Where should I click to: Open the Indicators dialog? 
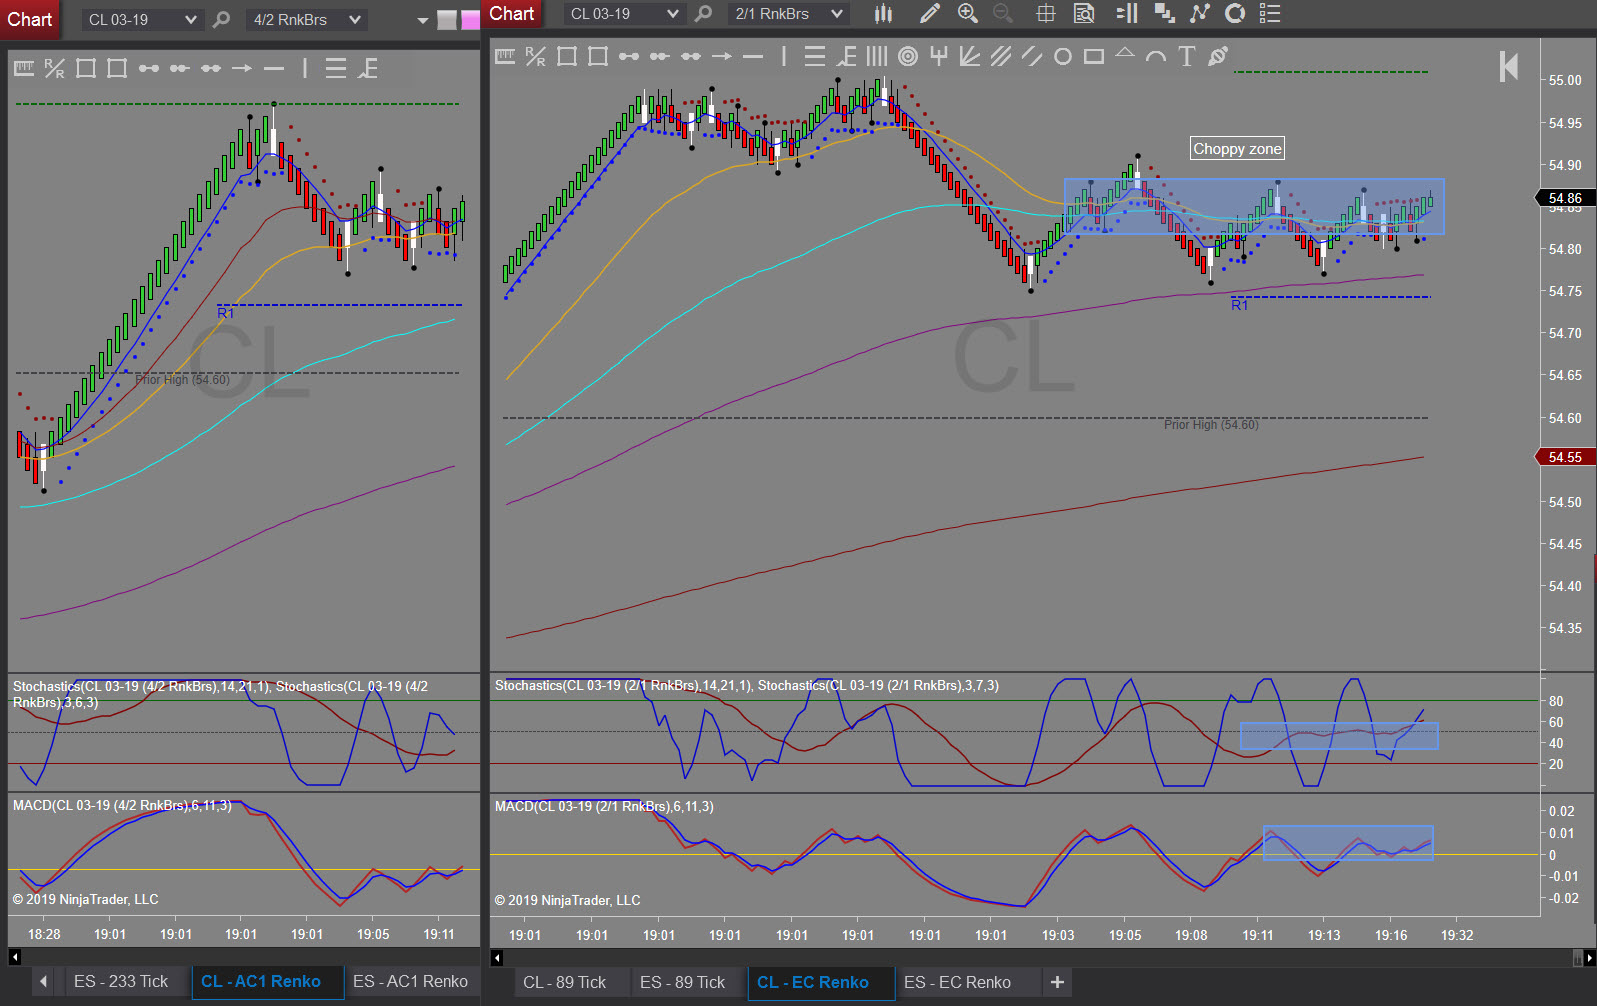click(1200, 13)
